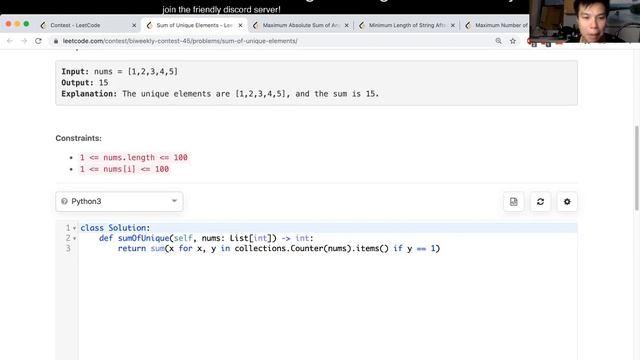Click the page vertical scrollbar thumb

(x=637, y=168)
